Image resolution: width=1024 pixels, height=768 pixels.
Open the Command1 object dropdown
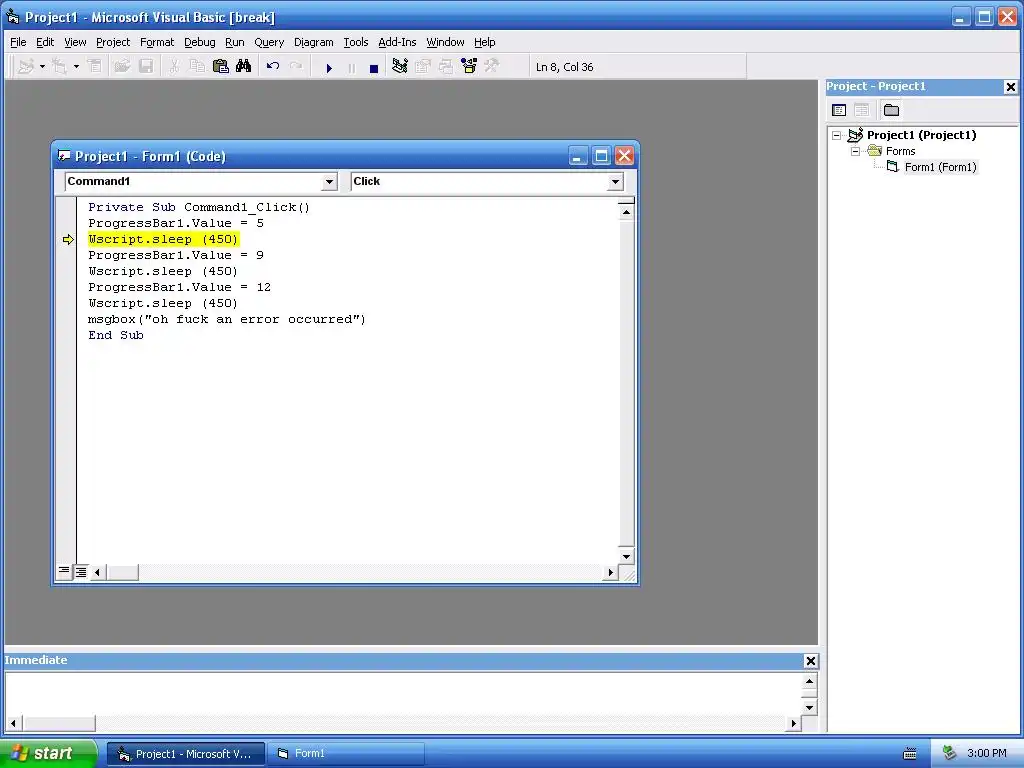[329, 182]
